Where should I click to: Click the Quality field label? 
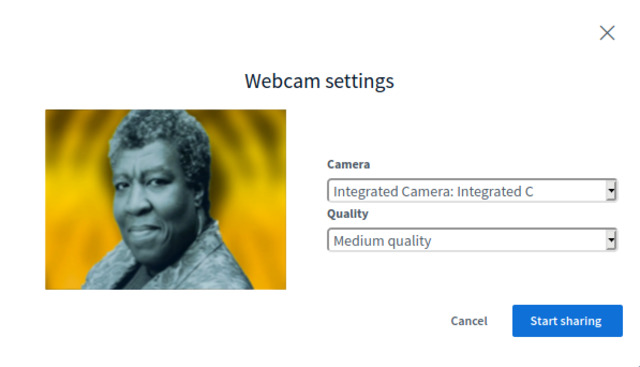348,214
